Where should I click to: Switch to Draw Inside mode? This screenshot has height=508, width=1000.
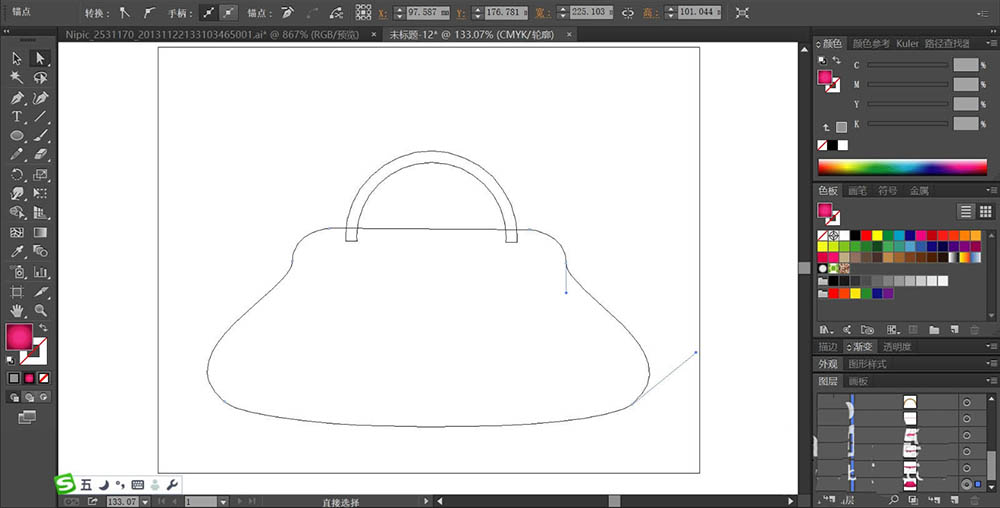tap(43, 397)
